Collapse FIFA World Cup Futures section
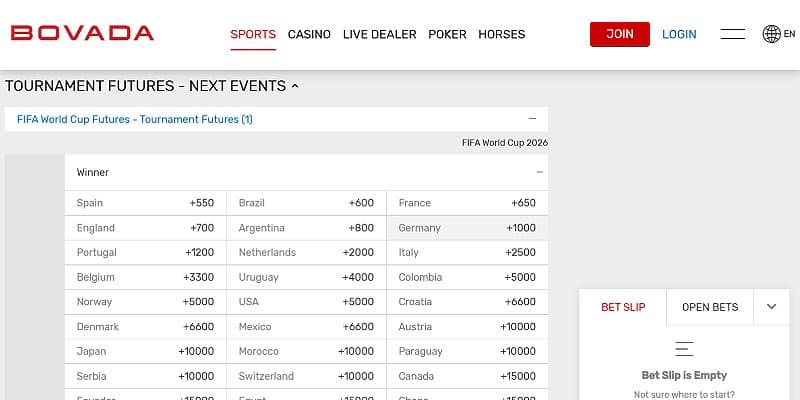The image size is (800, 400). pos(532,118)
